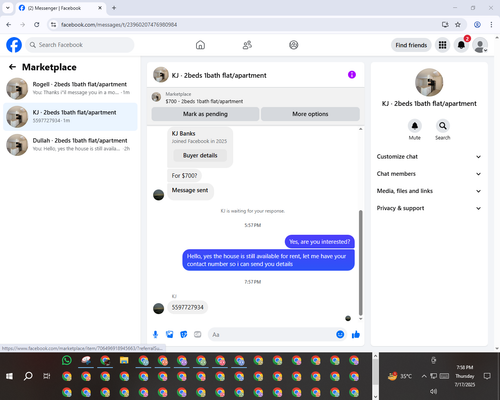Open weather widget showing 35°C

400,376
